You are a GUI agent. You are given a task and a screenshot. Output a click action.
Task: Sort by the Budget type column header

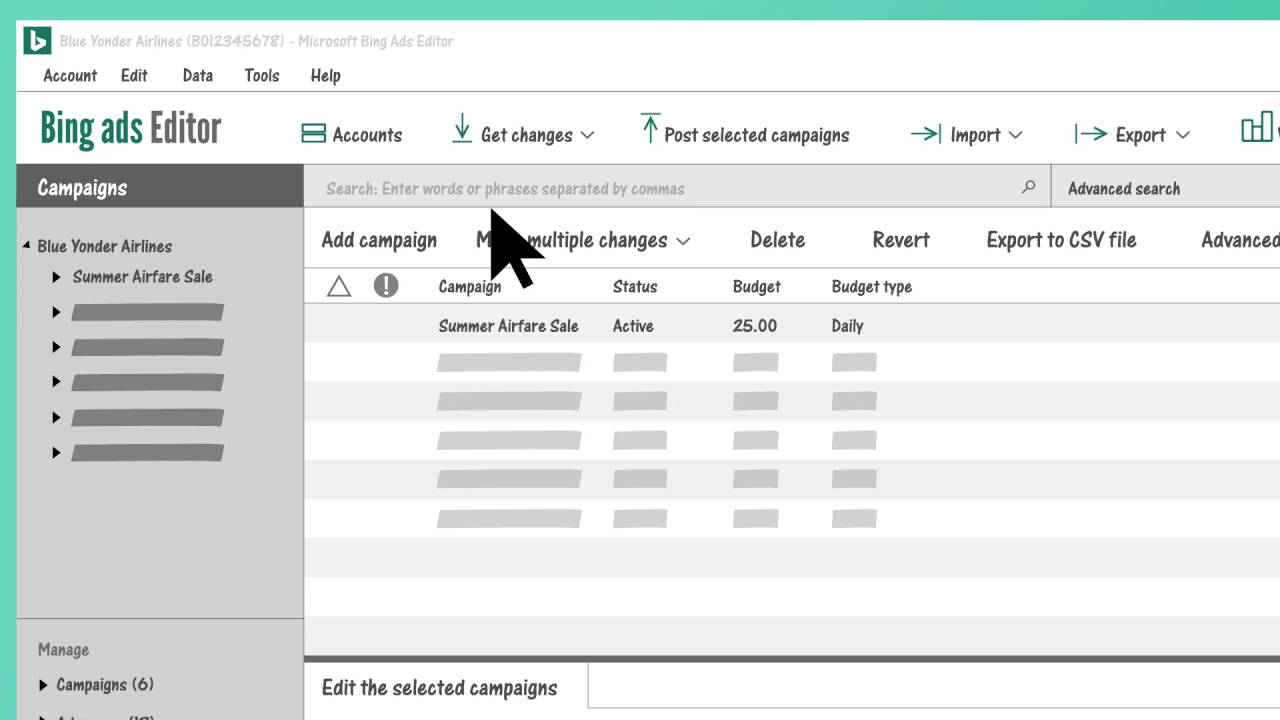(872, 287)
